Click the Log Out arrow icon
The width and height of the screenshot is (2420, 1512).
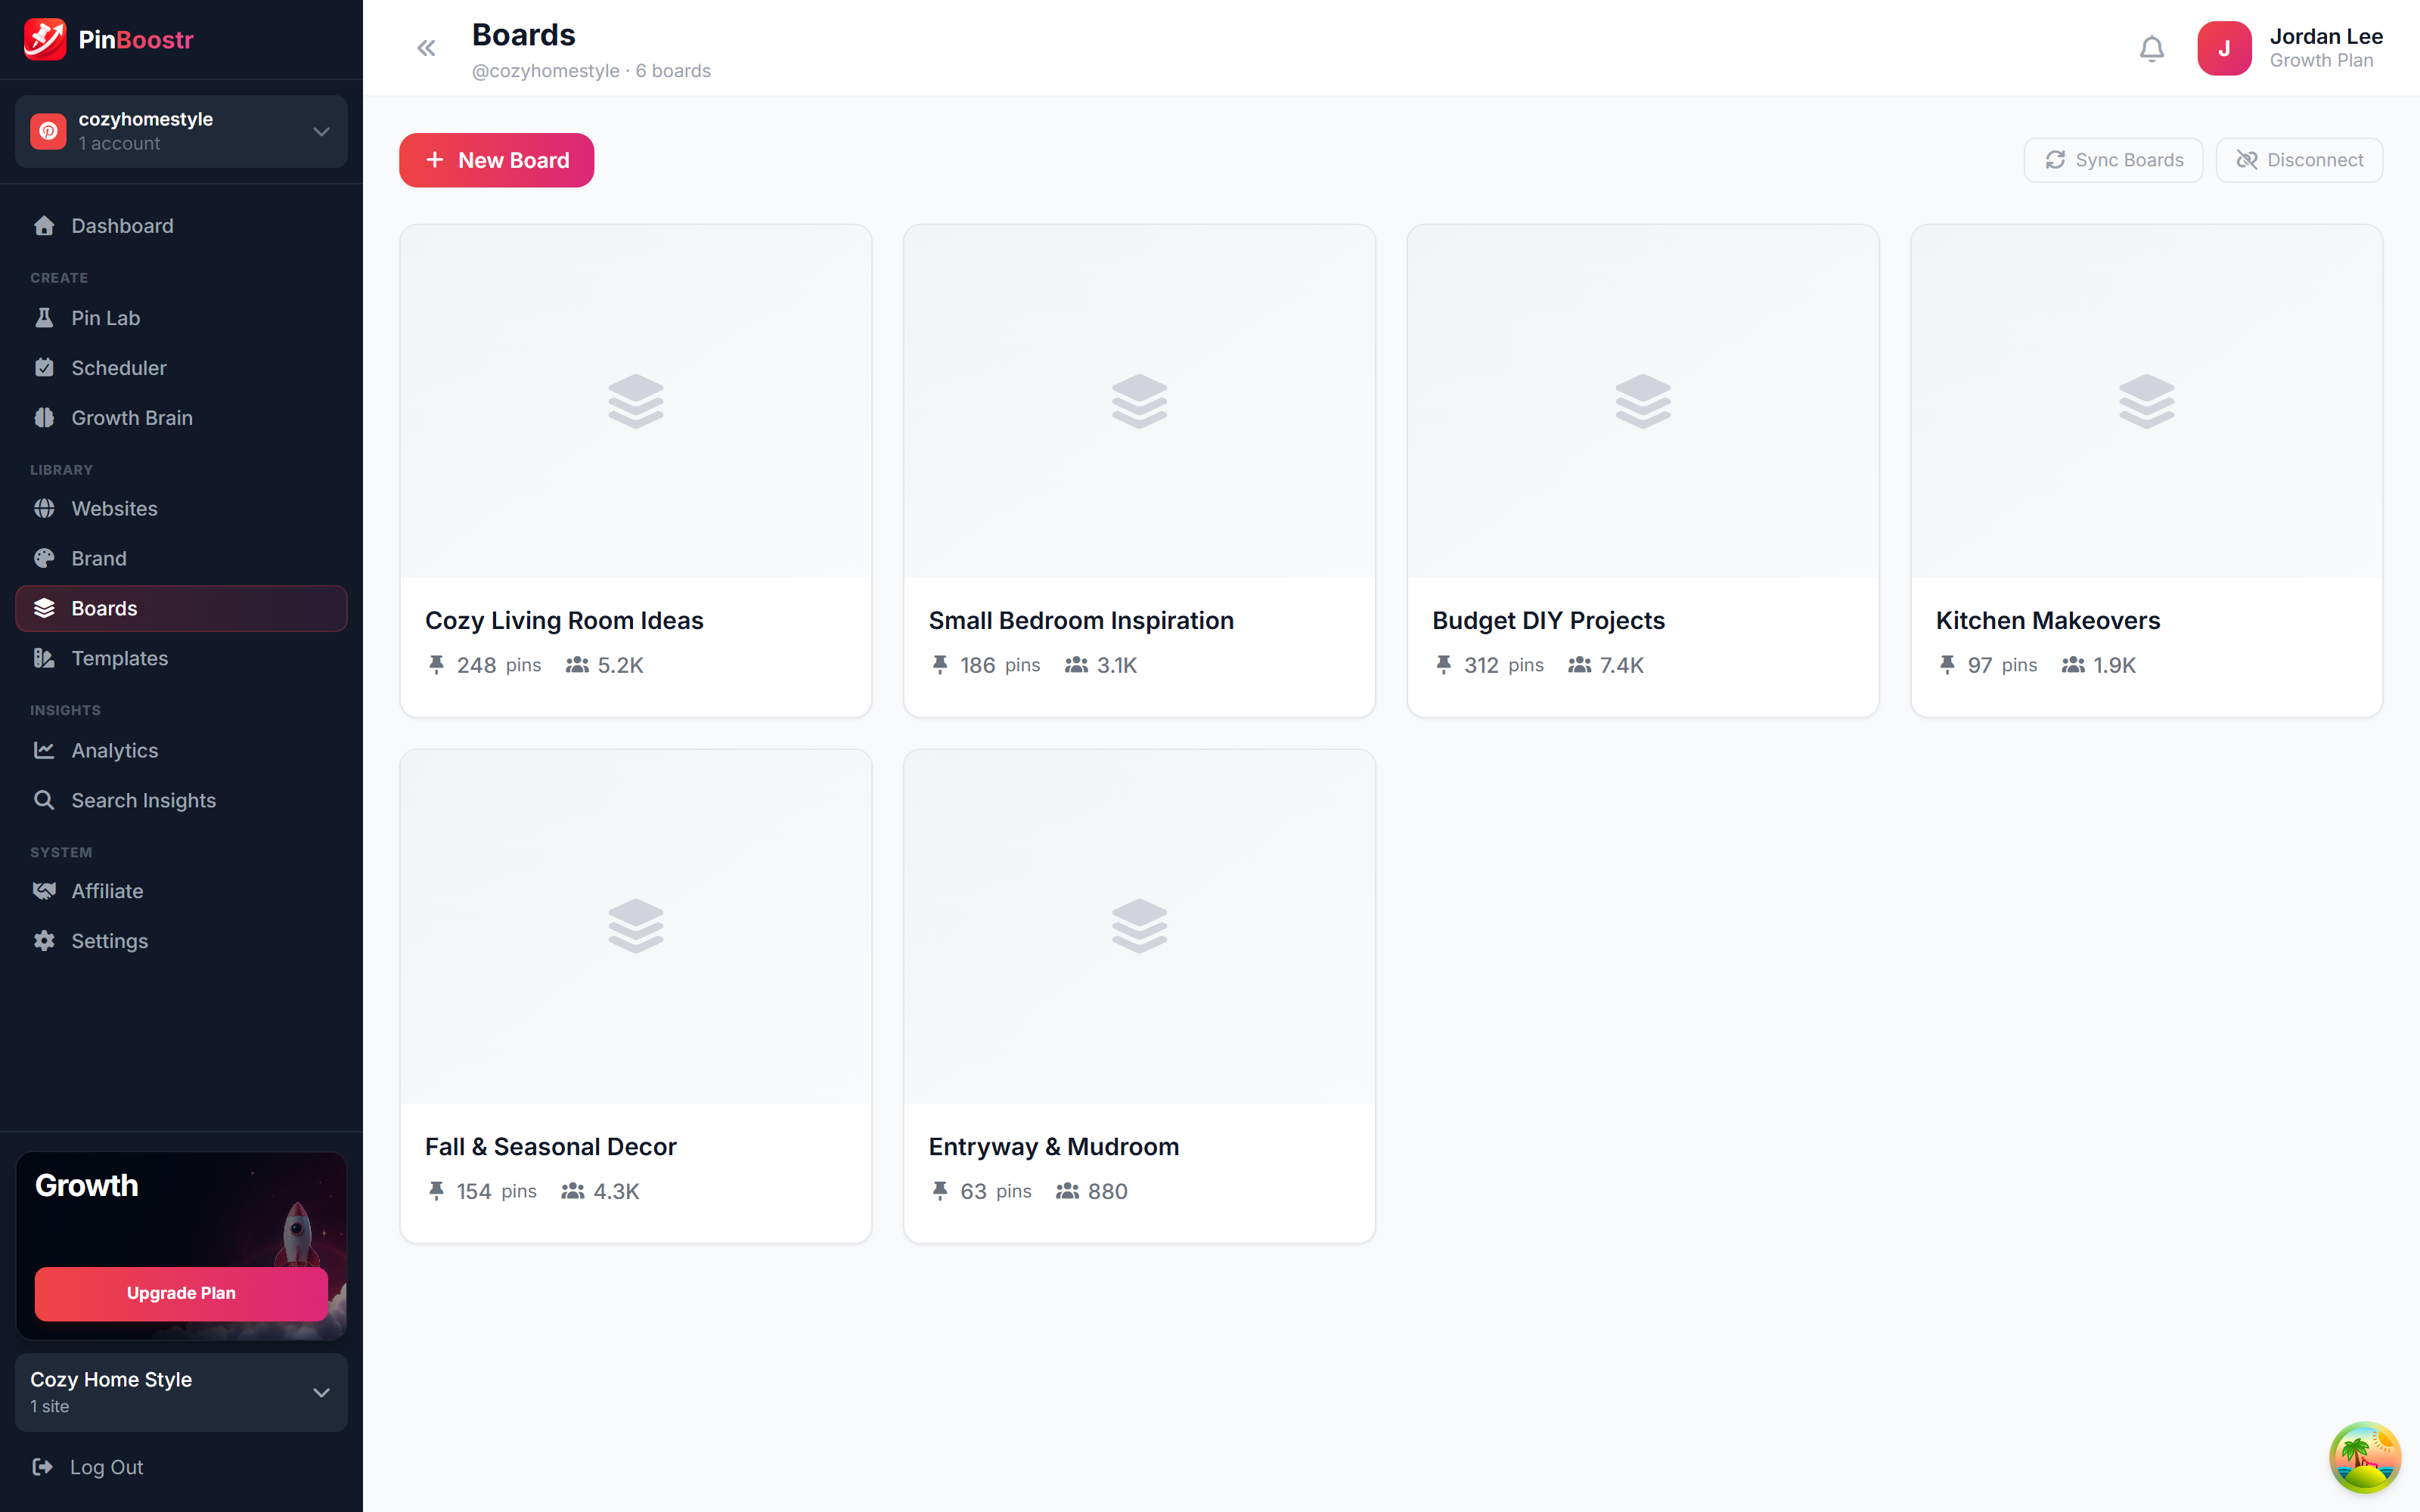click(43, 1467)
